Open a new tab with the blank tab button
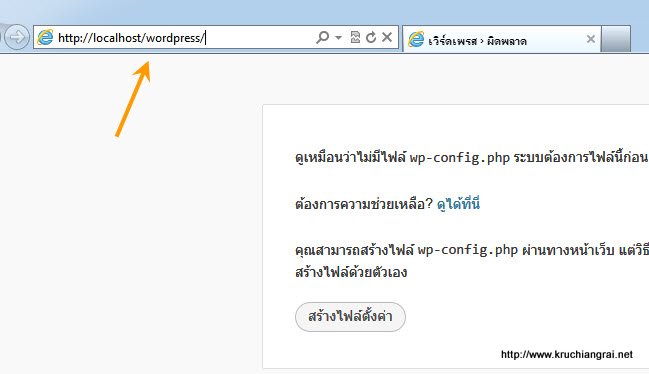Screen dimensions: 649x374 point(616,38)
